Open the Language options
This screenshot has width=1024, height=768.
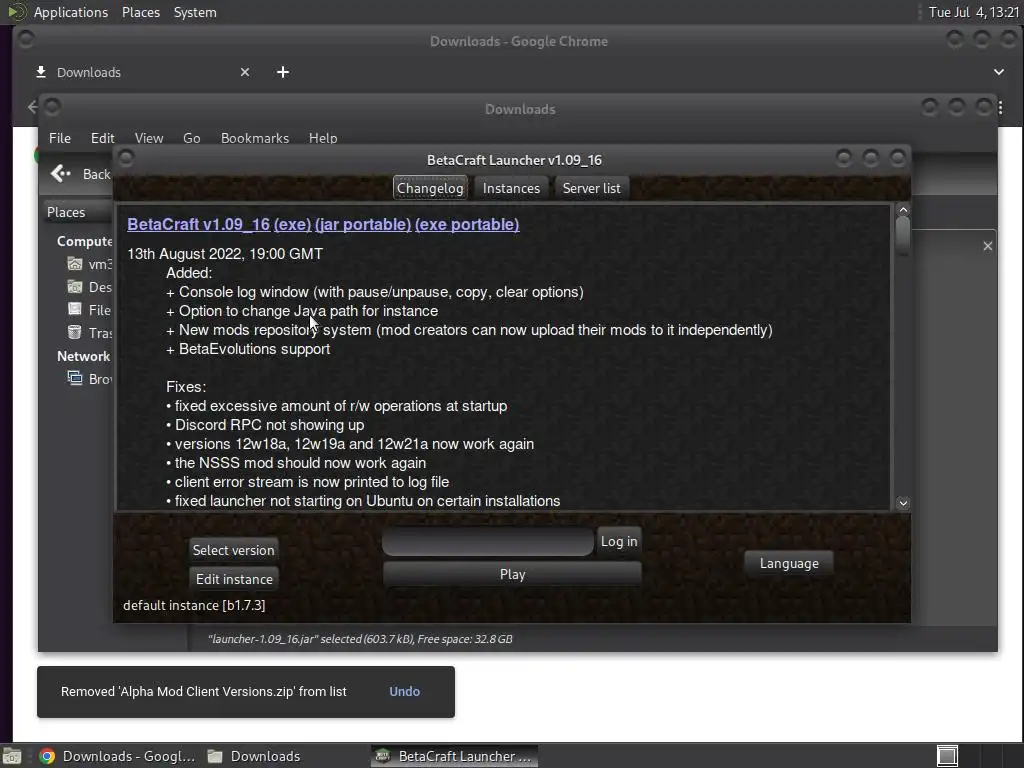[789, 563]
